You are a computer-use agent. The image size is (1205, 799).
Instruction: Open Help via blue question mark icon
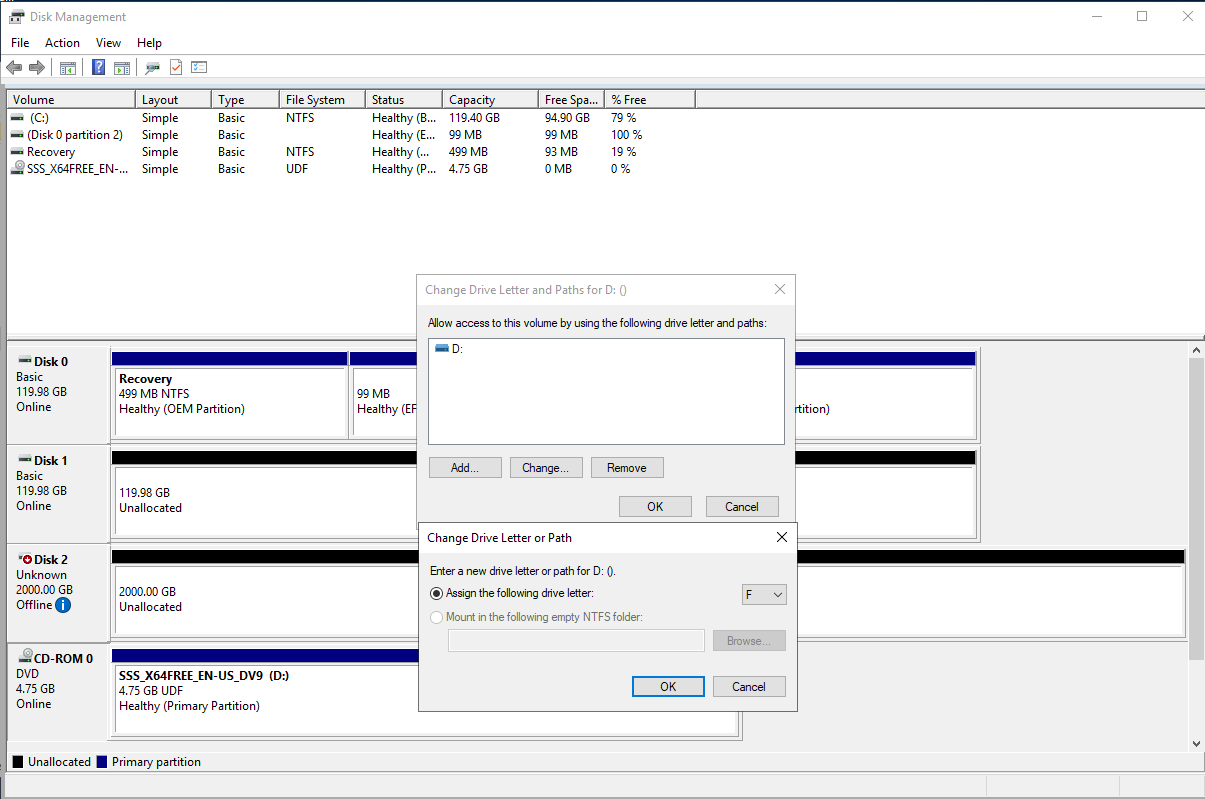(99, 68)
